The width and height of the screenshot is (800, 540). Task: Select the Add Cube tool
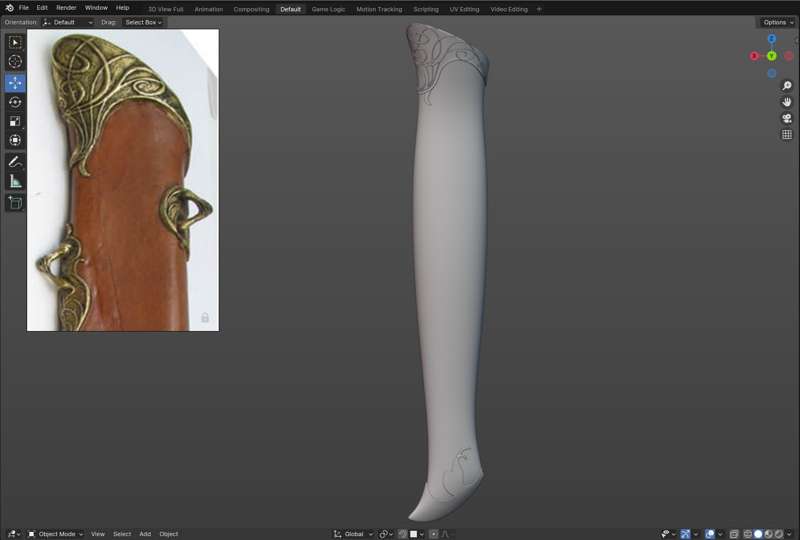[x=15, y=203]
